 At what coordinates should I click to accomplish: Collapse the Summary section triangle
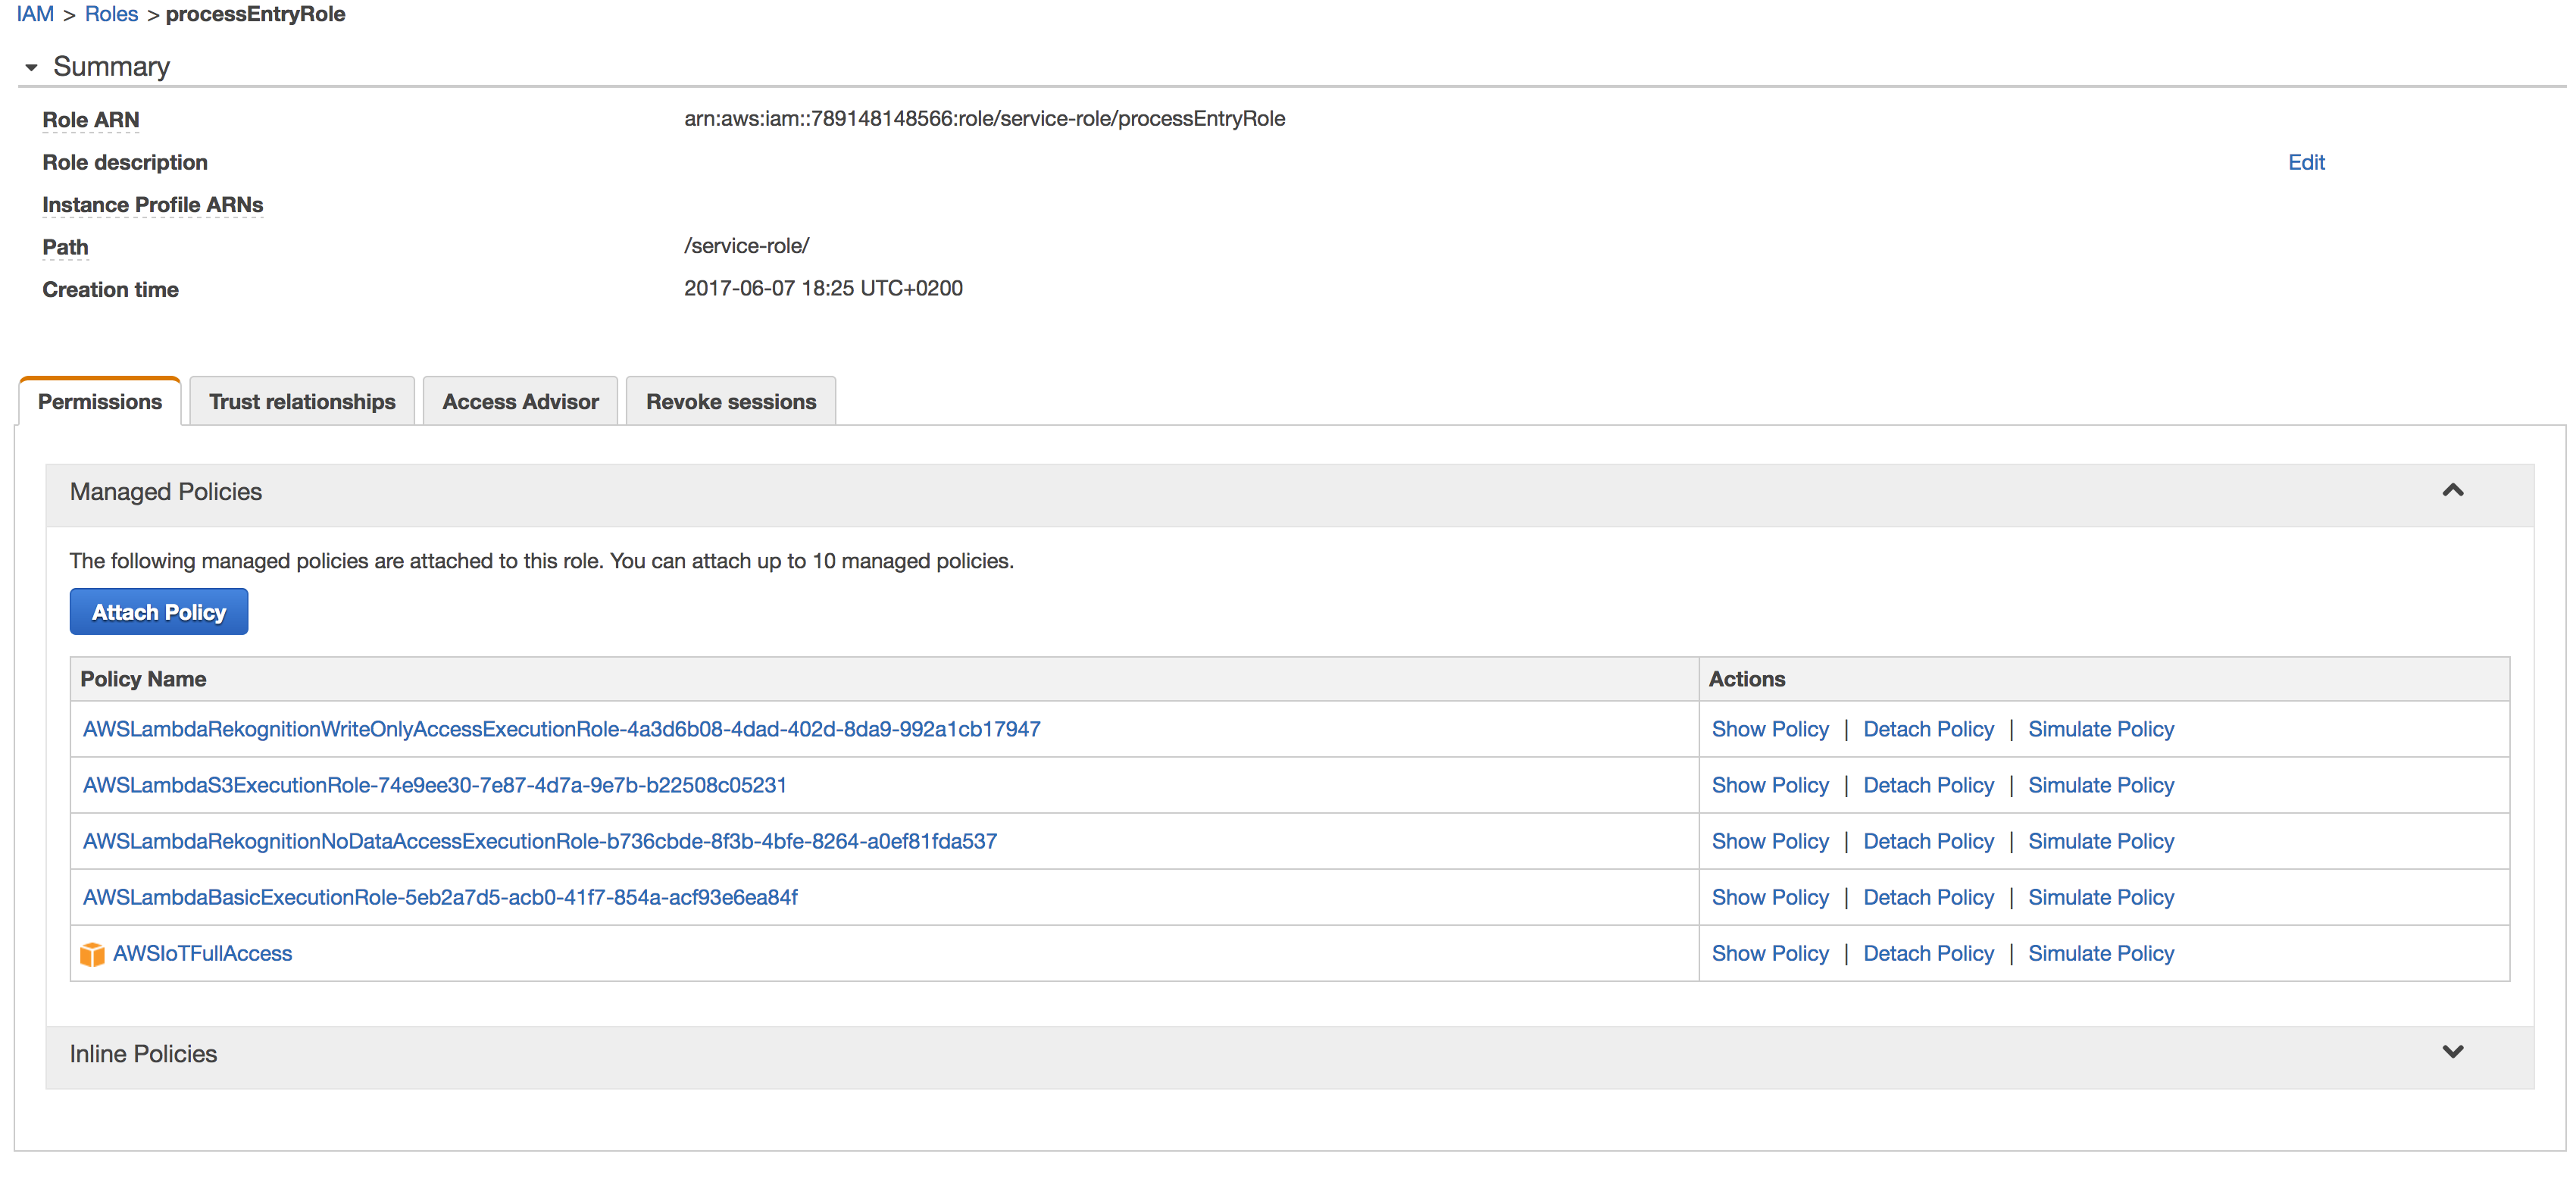point(31,68)
